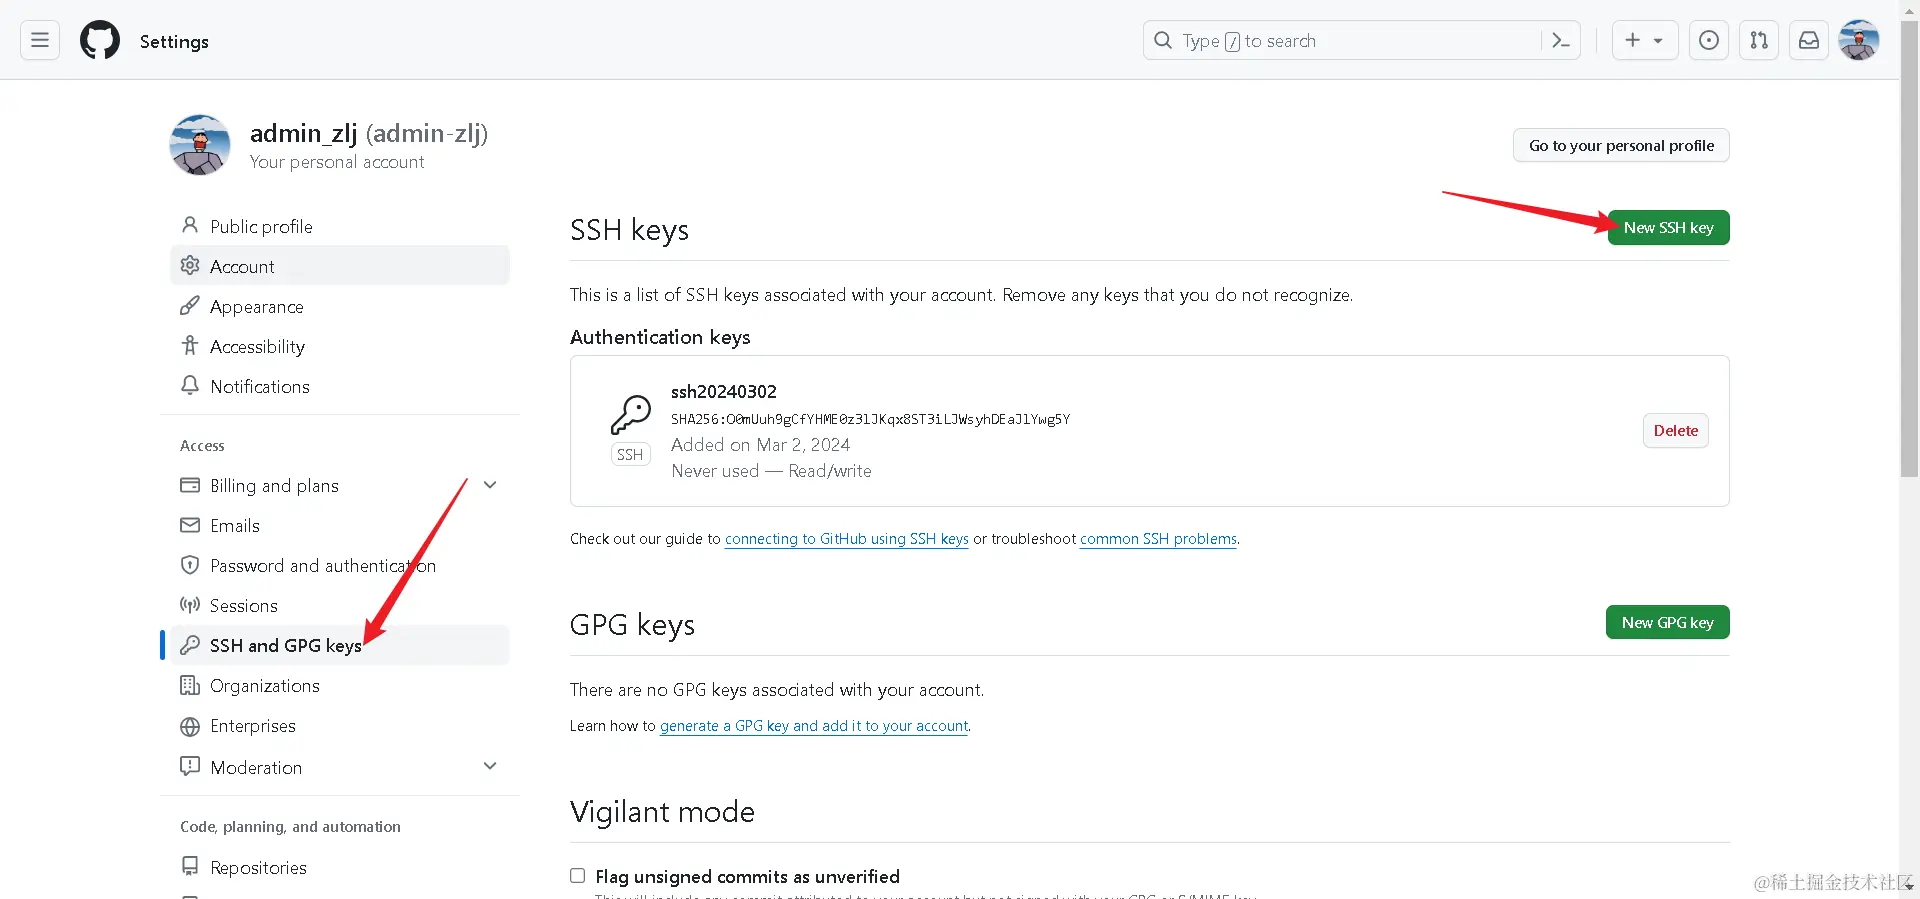Go to Password and authentication settings
The width and height of the screenshot is (1920, 899).
click(322, 566)
